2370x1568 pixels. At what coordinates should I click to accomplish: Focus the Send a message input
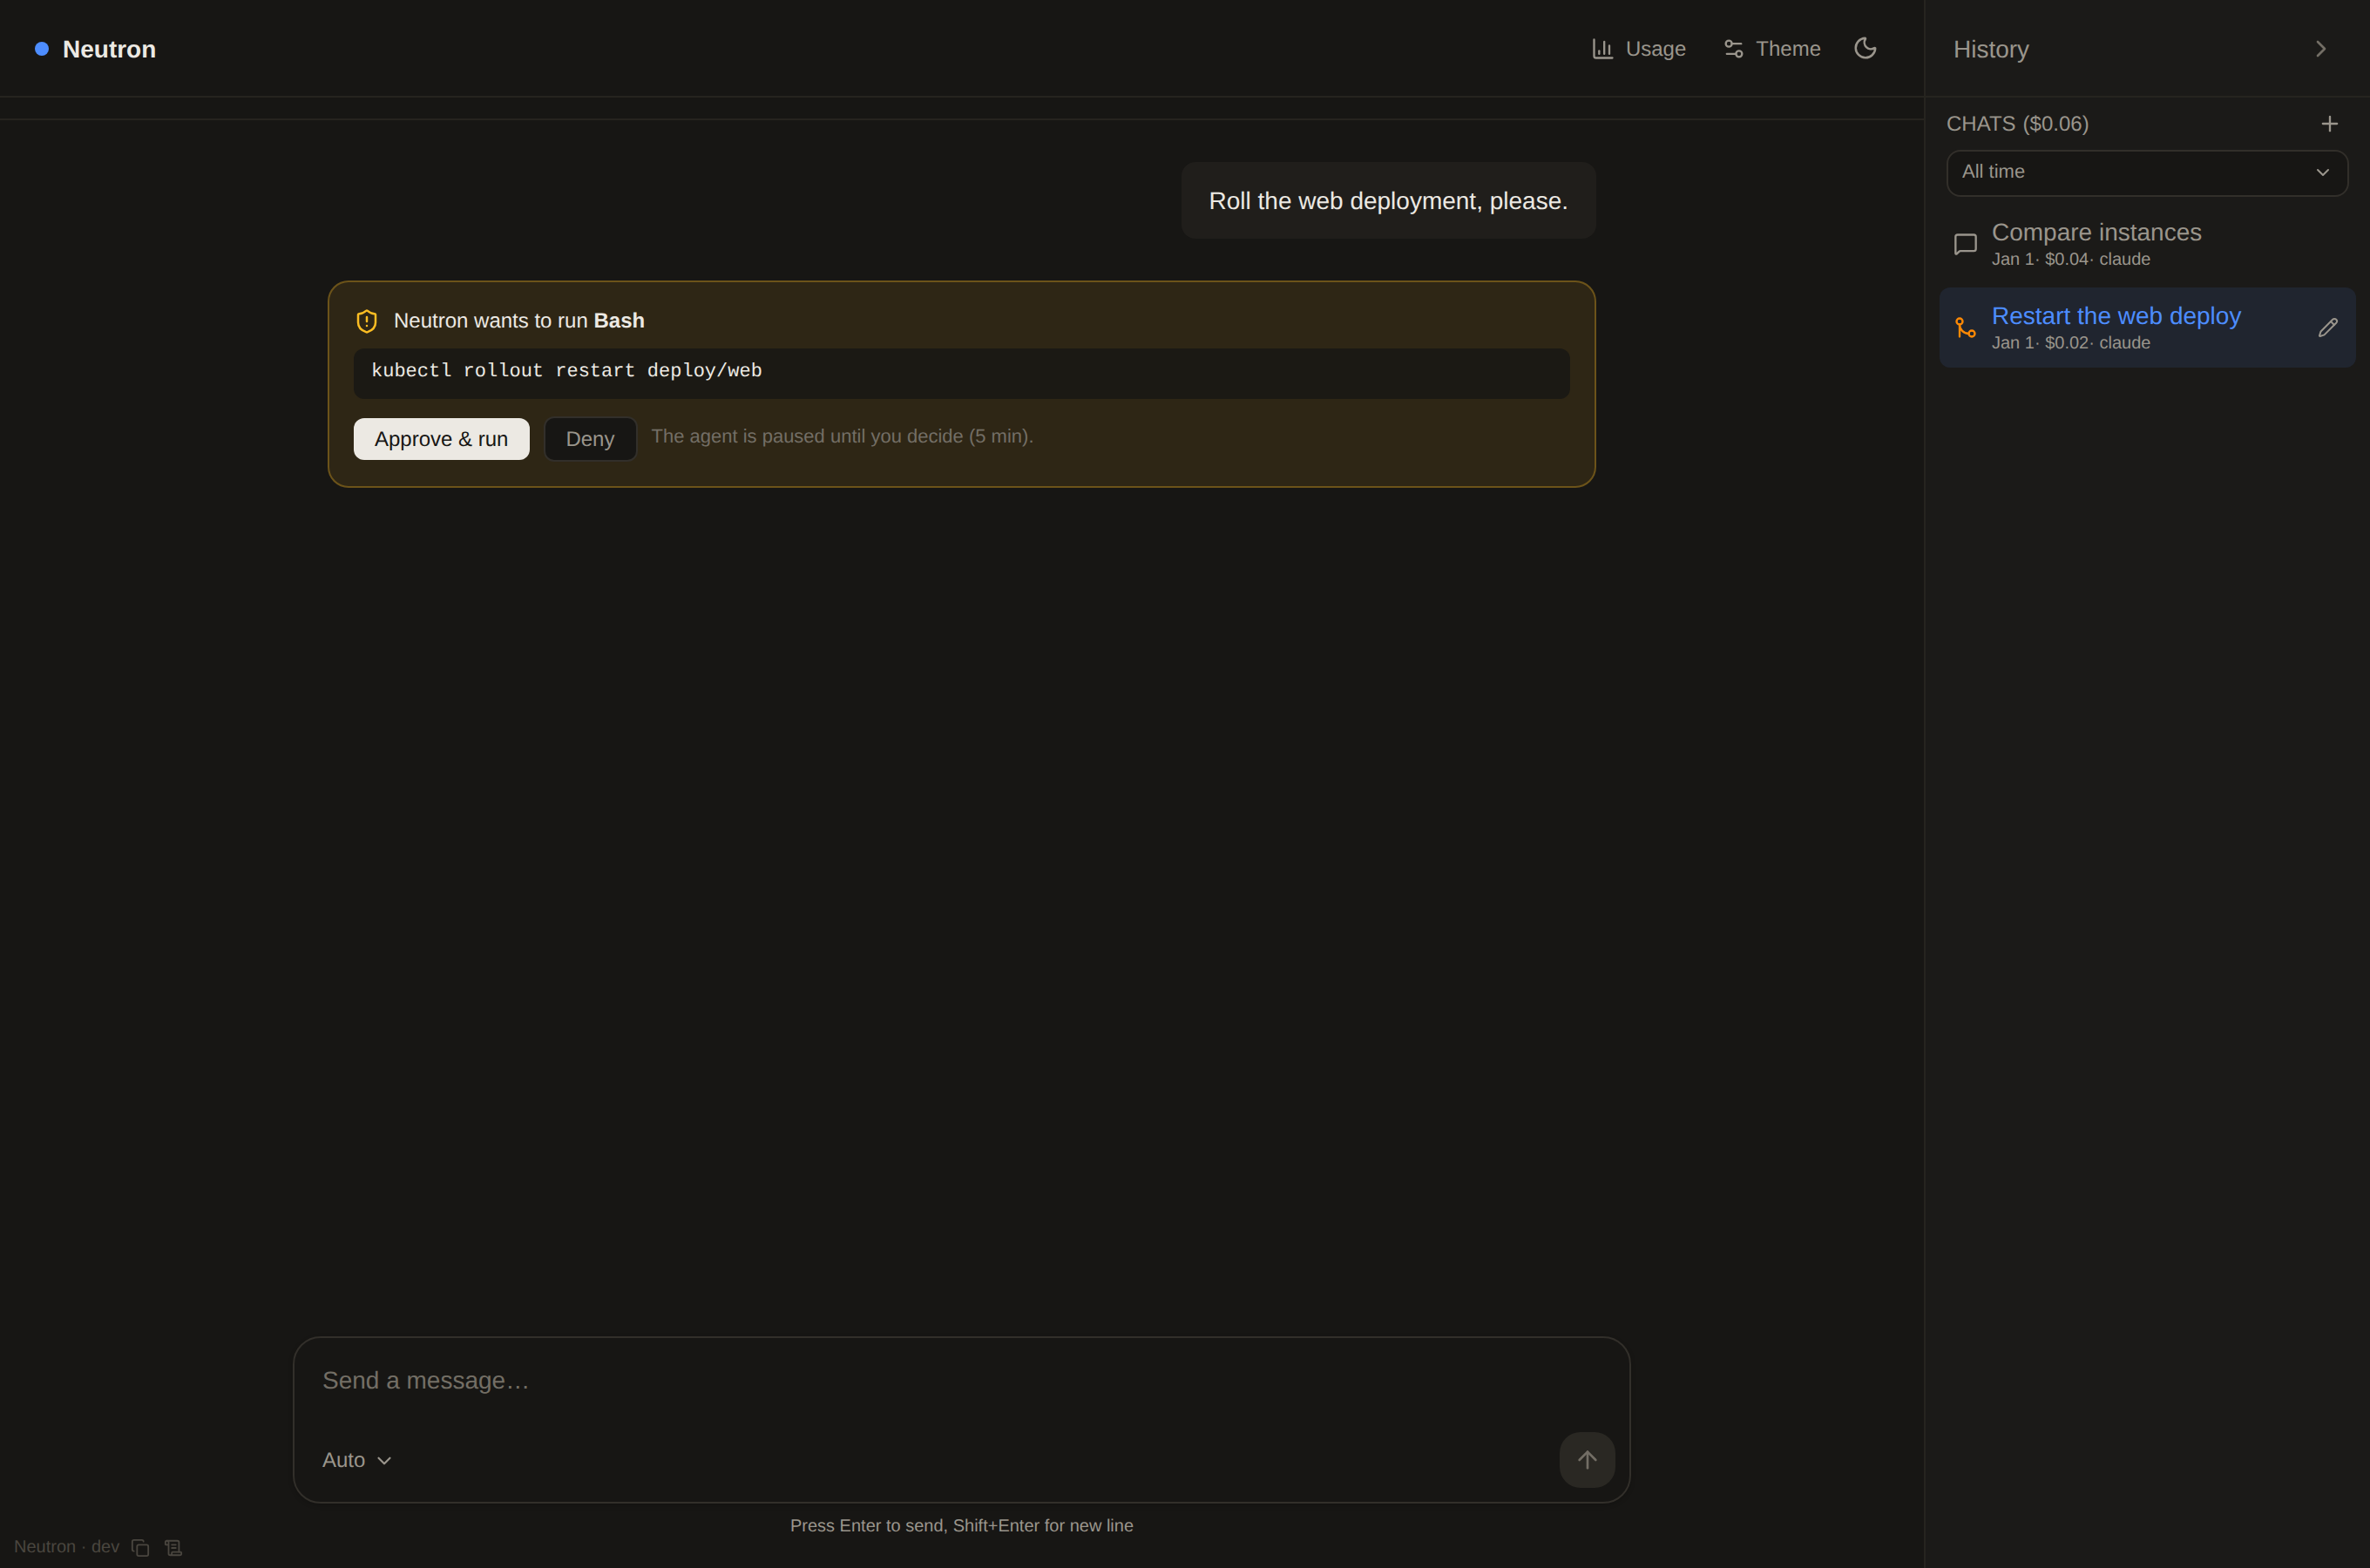pos(961,1380)
